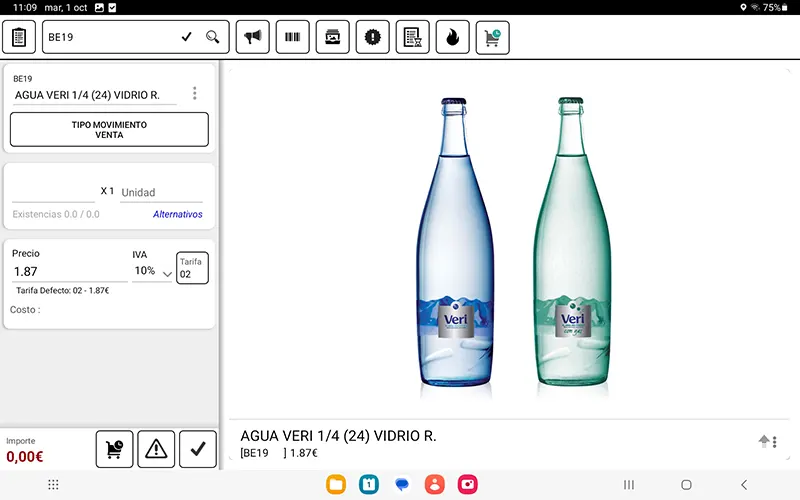Open the pink camera app in dock
This screenshot has width=800, height=500.
point(468,484)
